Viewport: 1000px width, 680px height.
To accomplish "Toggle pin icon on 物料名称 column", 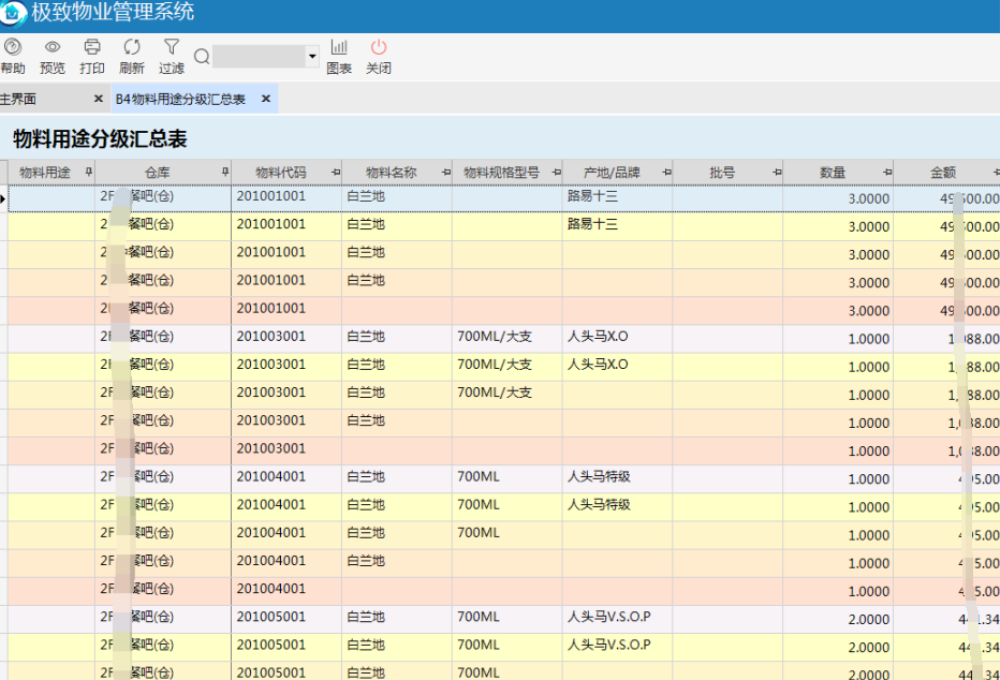I will point(446,172).
